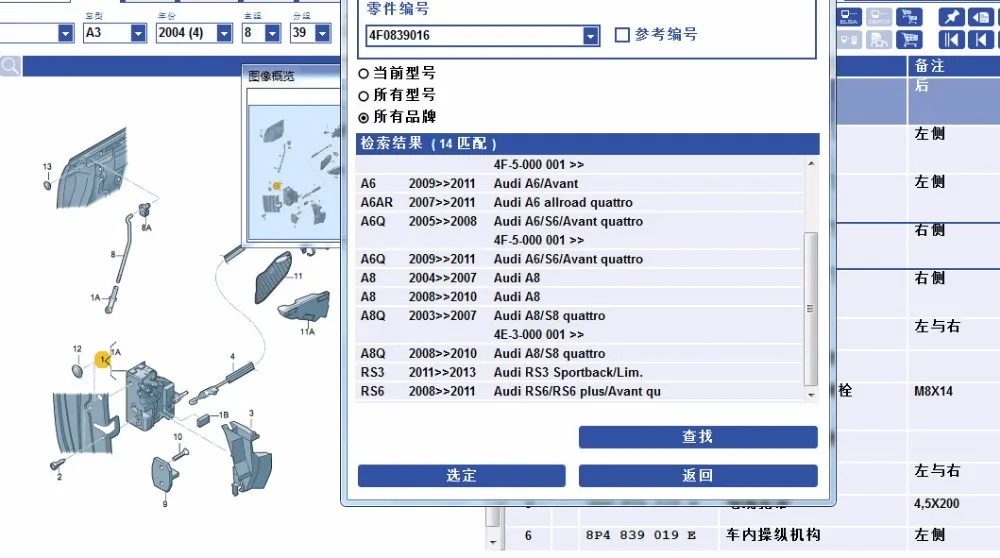1000x558 pixels.
Task: Click the 查找 search button
Action: point(698,437)
